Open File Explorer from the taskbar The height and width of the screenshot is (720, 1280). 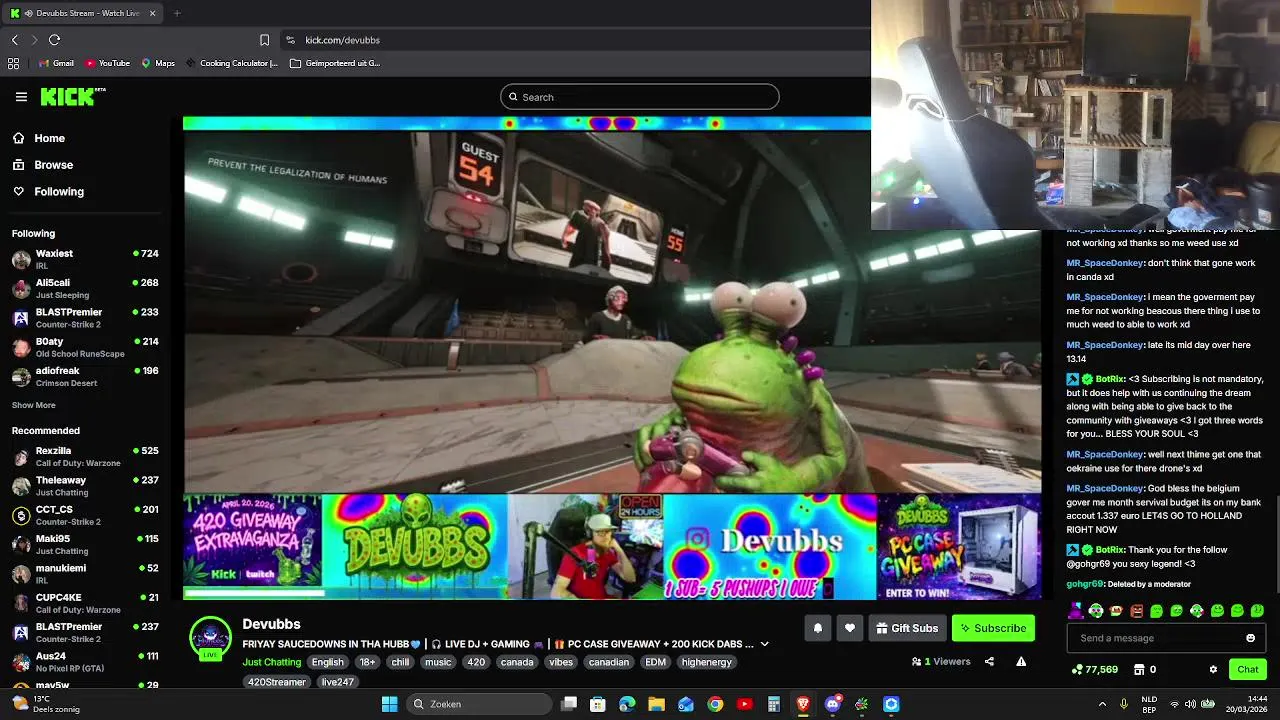(x=656, y=704)
